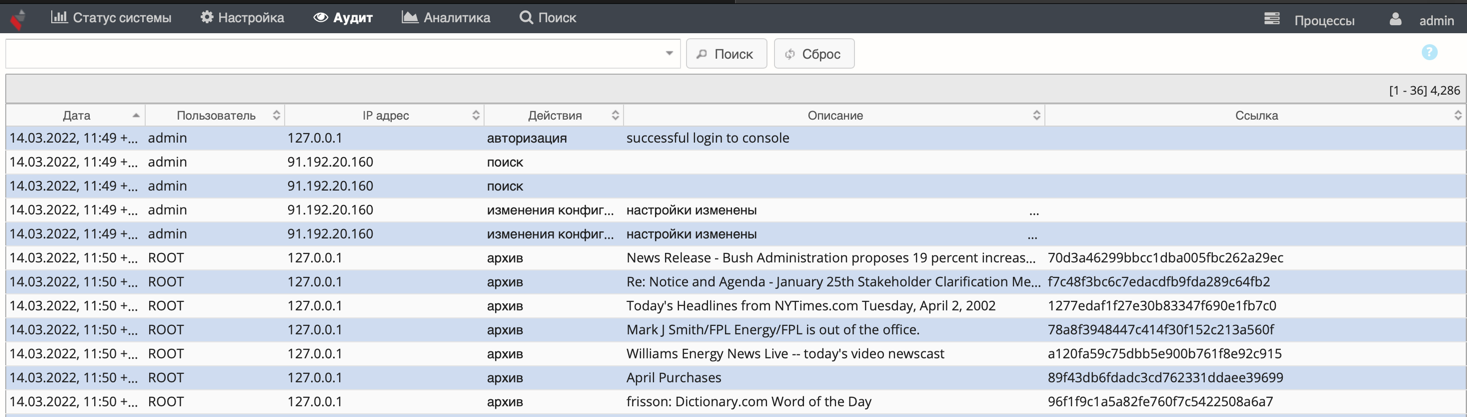Click the magnifier icon in top menu

525,17
